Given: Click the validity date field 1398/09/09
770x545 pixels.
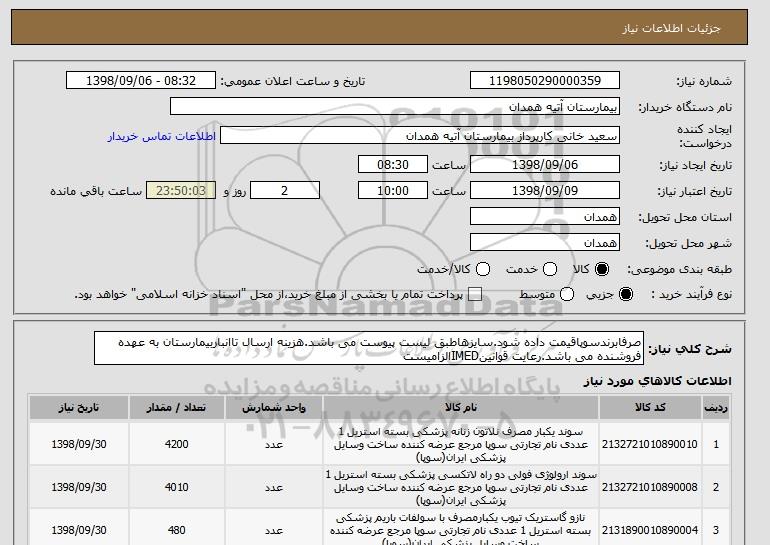Looking at the screenshot, I should [545, 191].
